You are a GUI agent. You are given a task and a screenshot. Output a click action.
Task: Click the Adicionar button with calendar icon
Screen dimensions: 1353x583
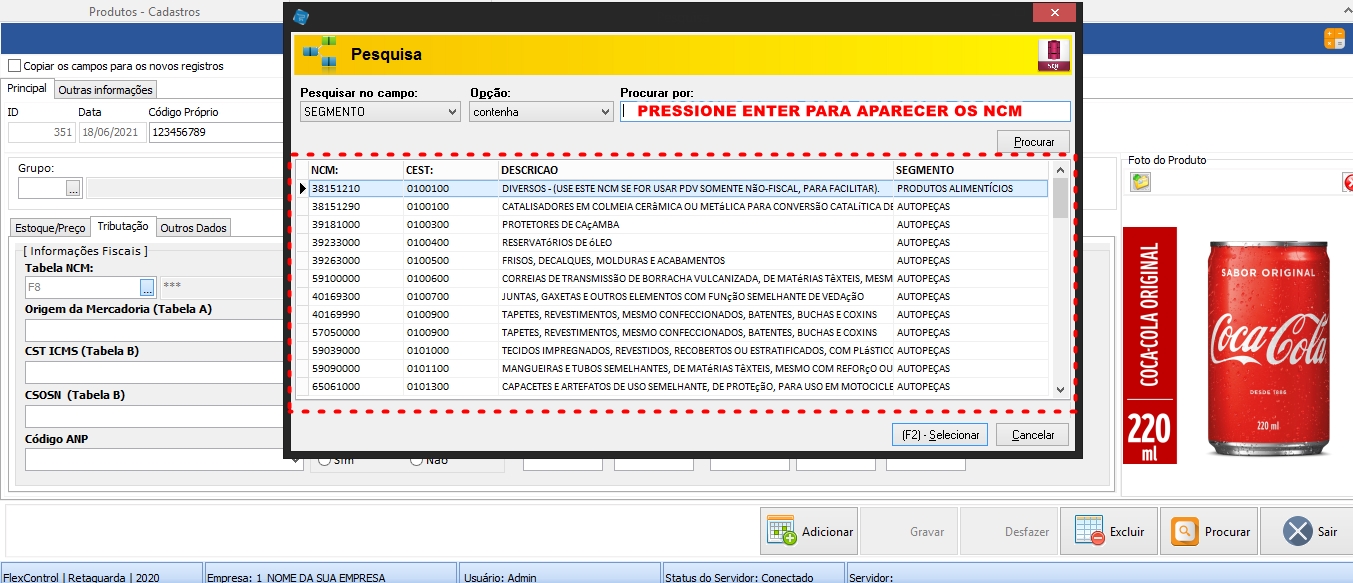coord(810,531)
